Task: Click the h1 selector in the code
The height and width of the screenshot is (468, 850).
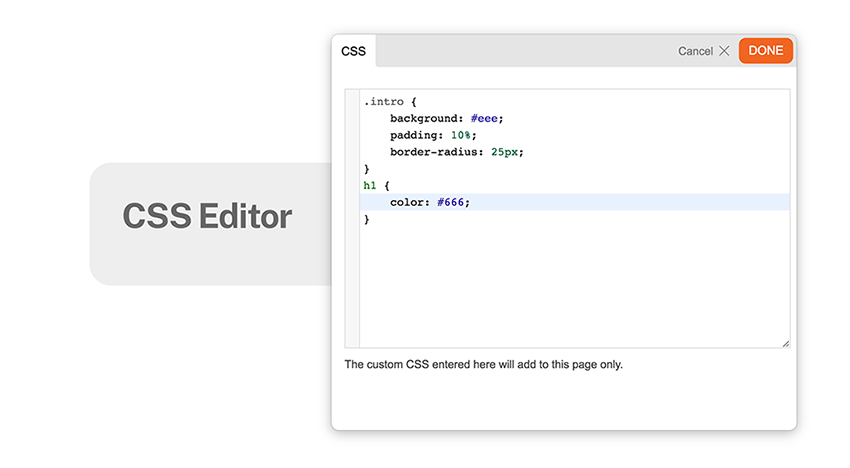Action: point(369,185)
